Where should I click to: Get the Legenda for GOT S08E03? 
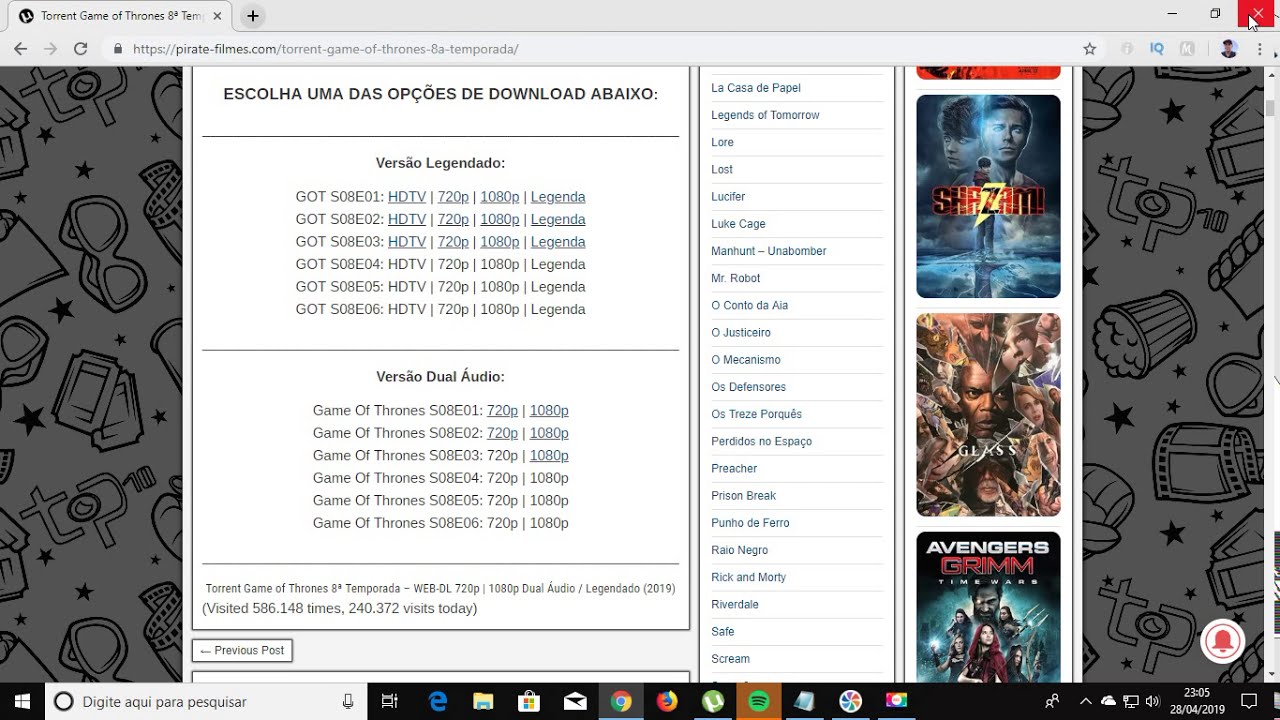(x=558, y=242)
